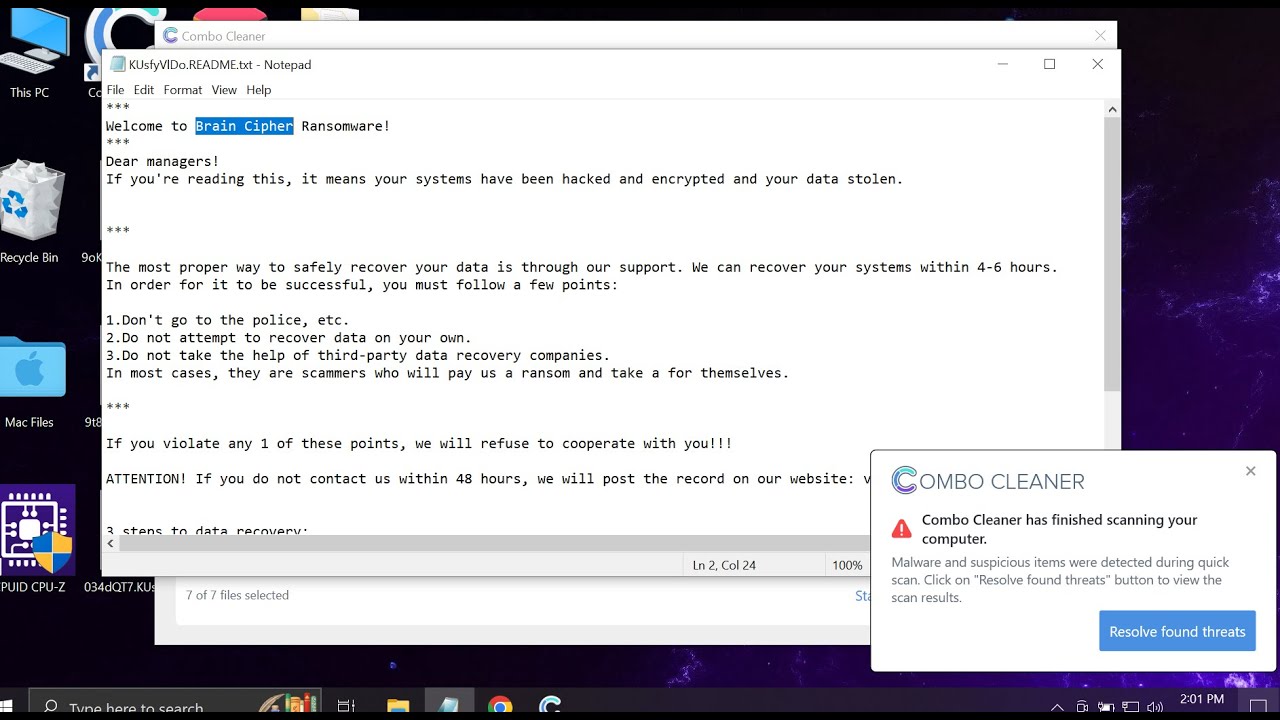Click the 'ATTENTION!' warning line

(x=487, y=479)
